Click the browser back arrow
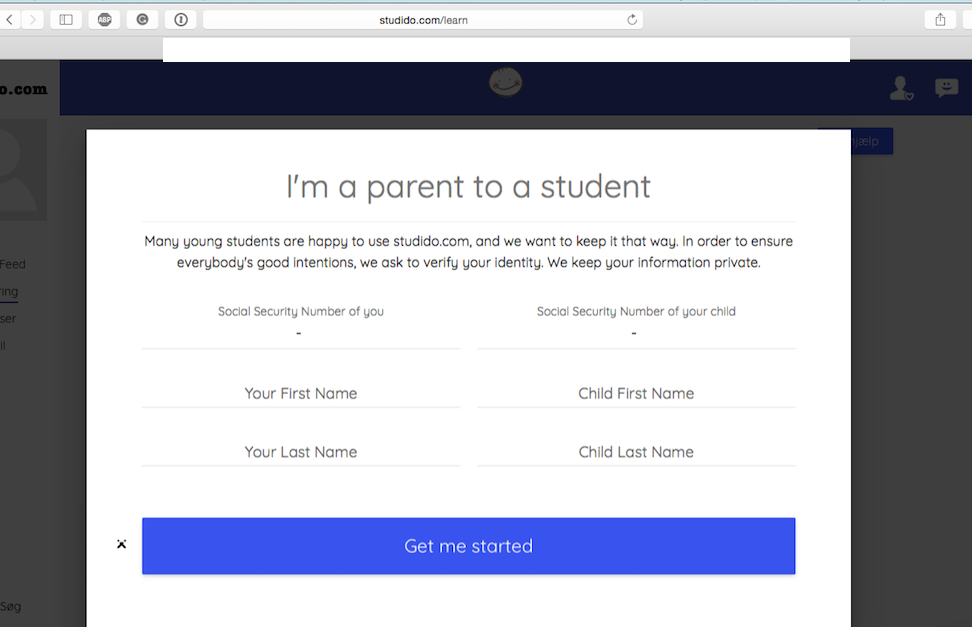Screen dimensions: 972x627 9,20
